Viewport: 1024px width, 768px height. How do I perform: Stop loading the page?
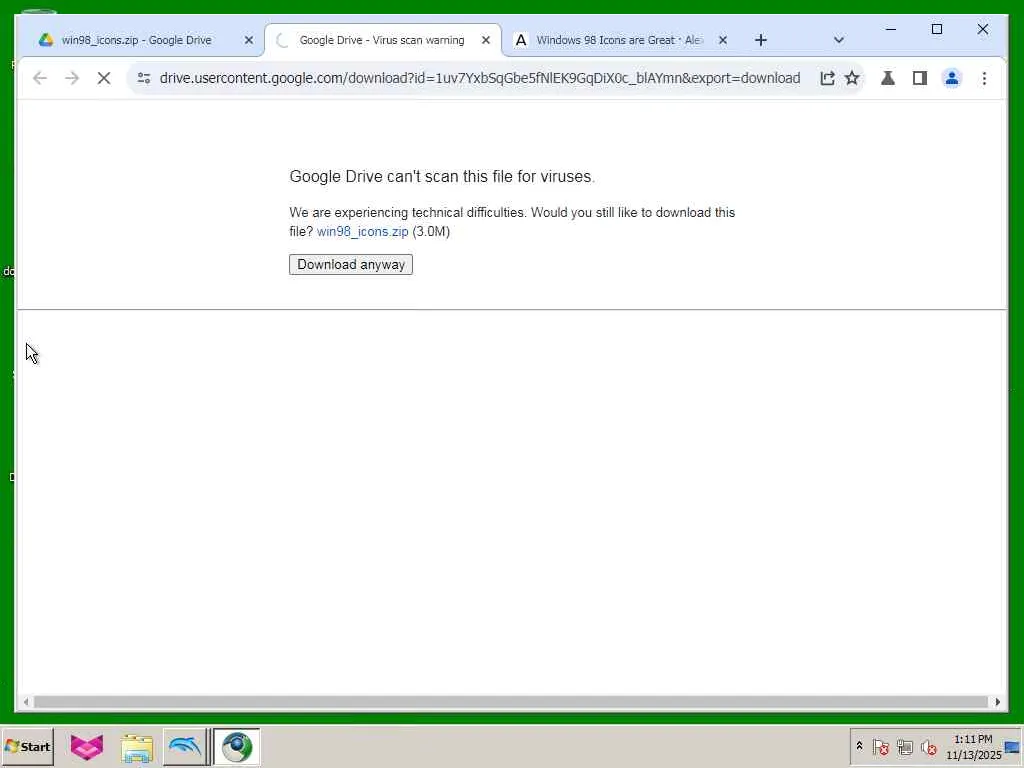click(x=104, y=78)
